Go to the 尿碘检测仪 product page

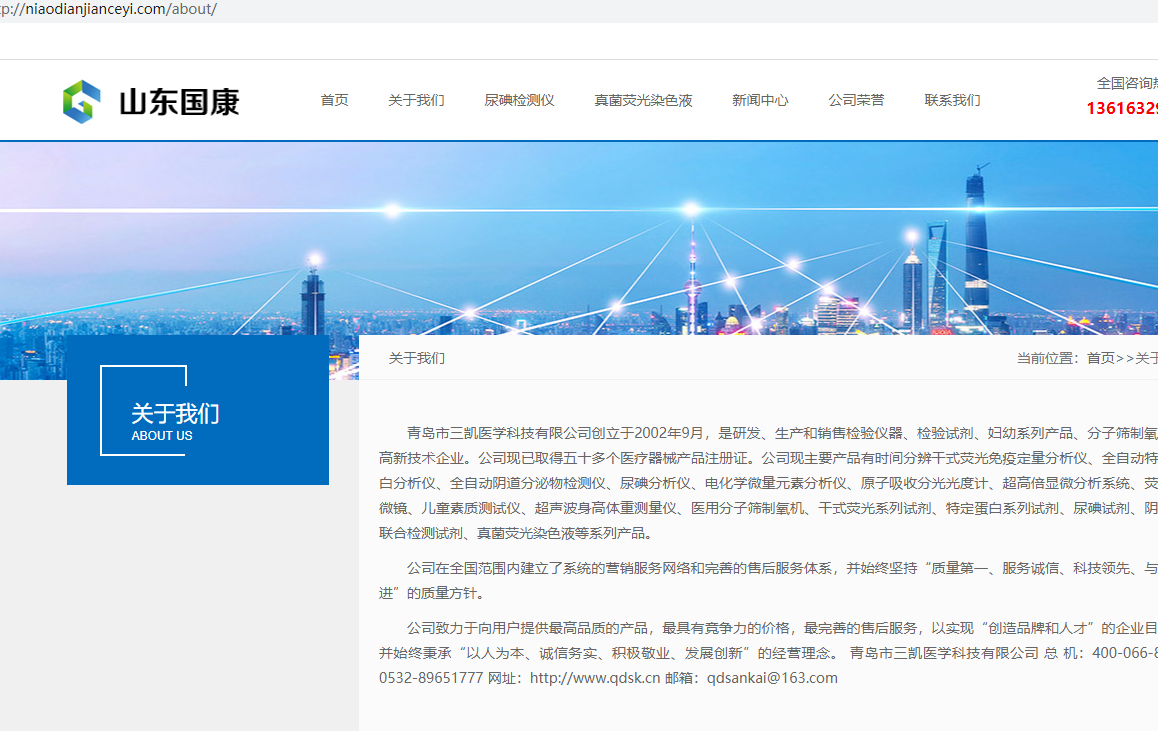click(519, 100)
